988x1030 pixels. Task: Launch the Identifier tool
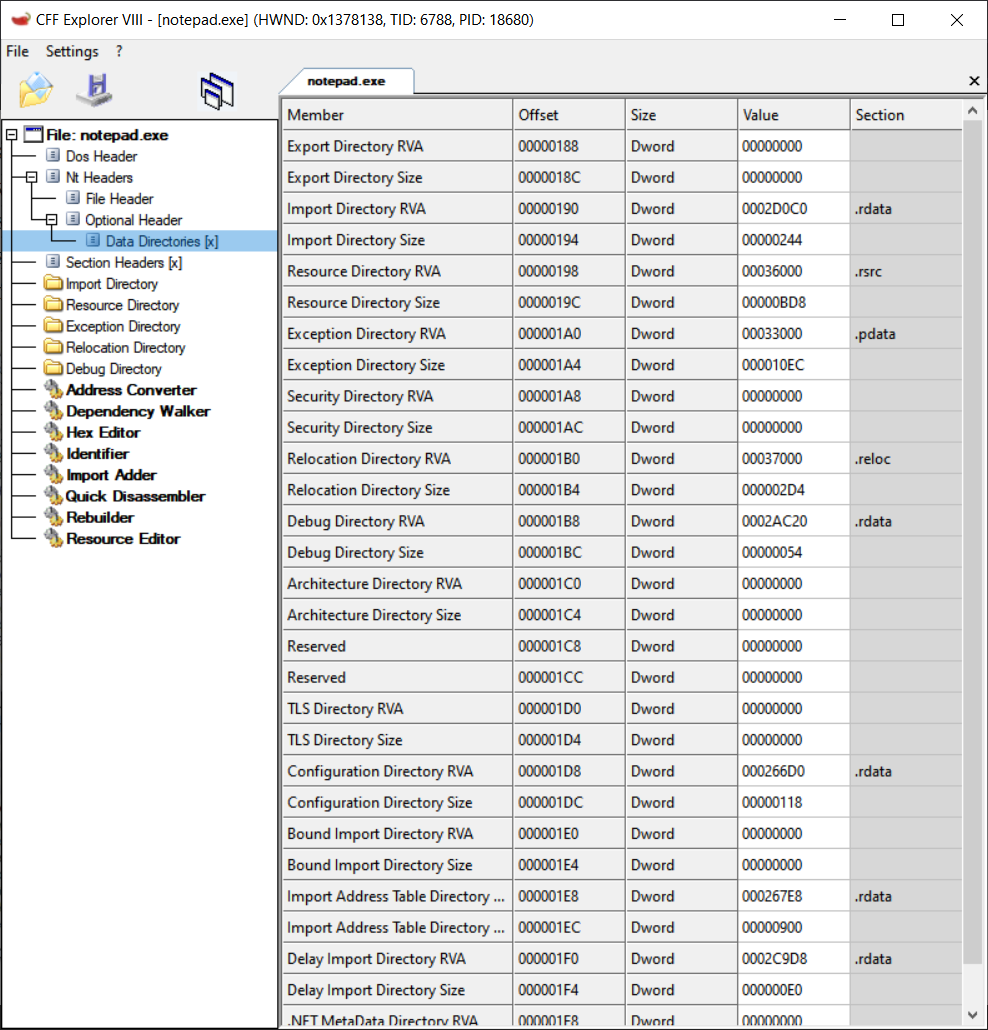[x=97, y=453]
